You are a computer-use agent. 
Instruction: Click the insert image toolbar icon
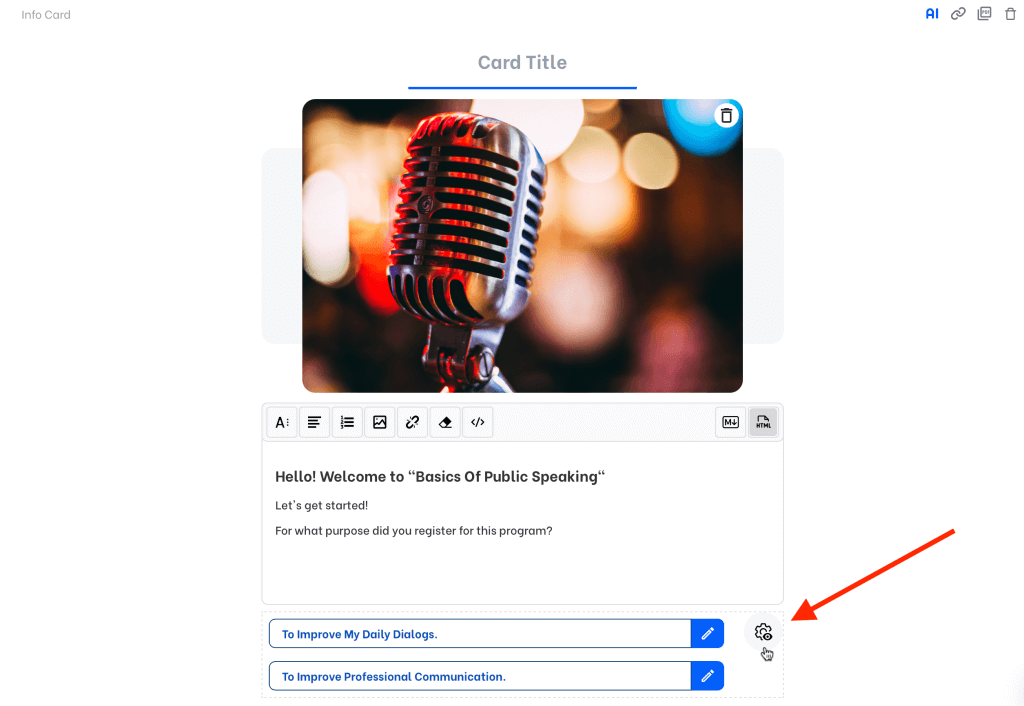(x=380, y=422)
